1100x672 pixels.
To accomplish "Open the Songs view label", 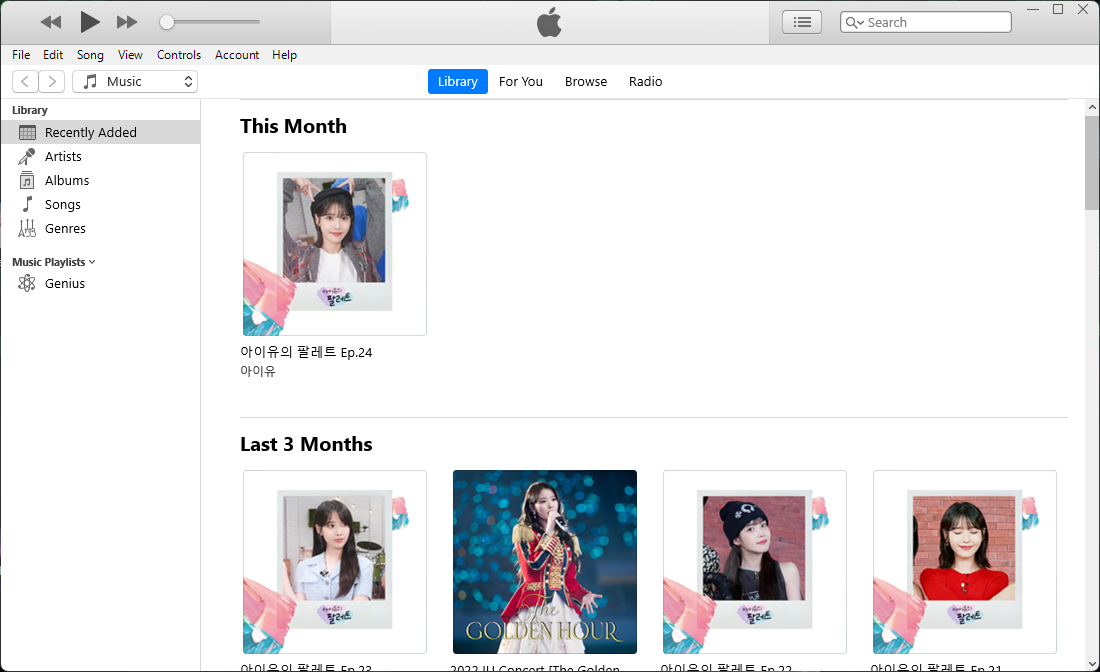I will pos(62,204).
